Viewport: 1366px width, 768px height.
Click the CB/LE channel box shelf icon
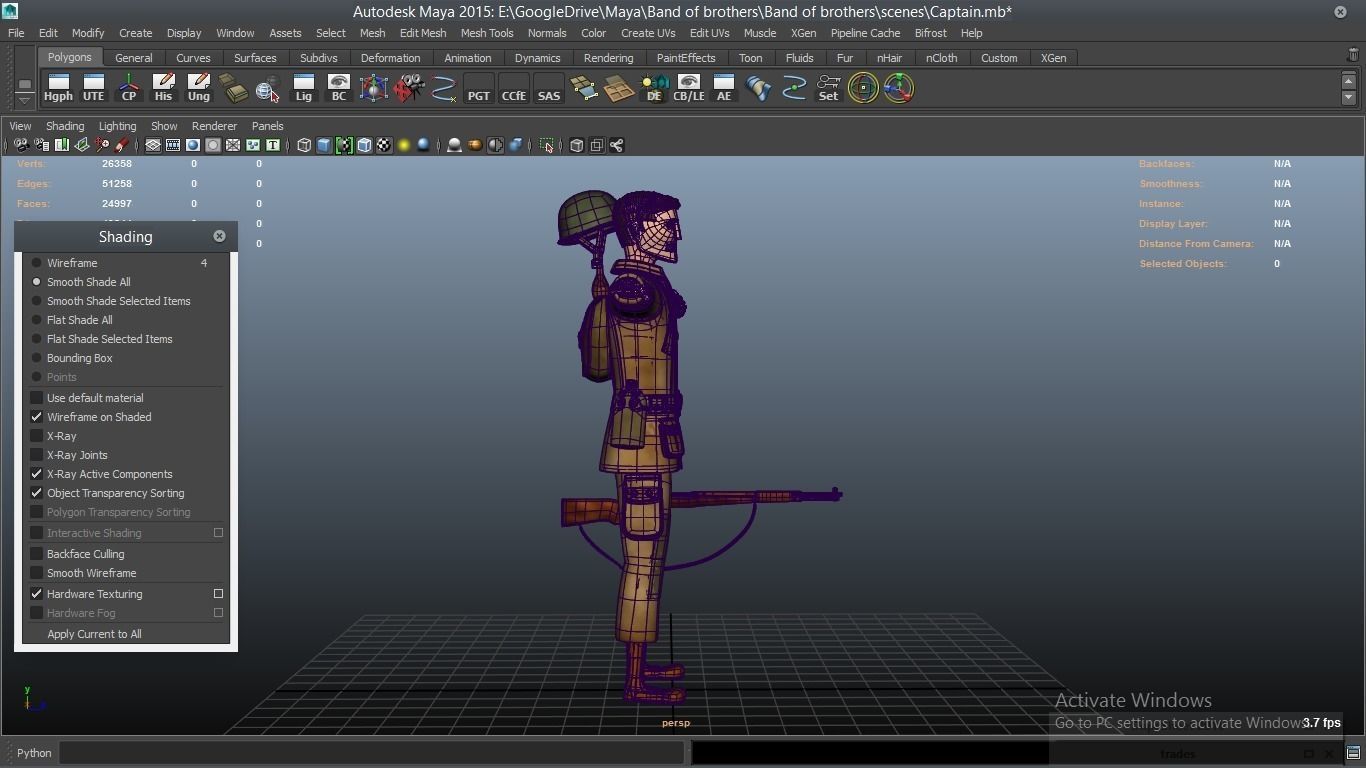pyautogui.click(x=689, y=88)
